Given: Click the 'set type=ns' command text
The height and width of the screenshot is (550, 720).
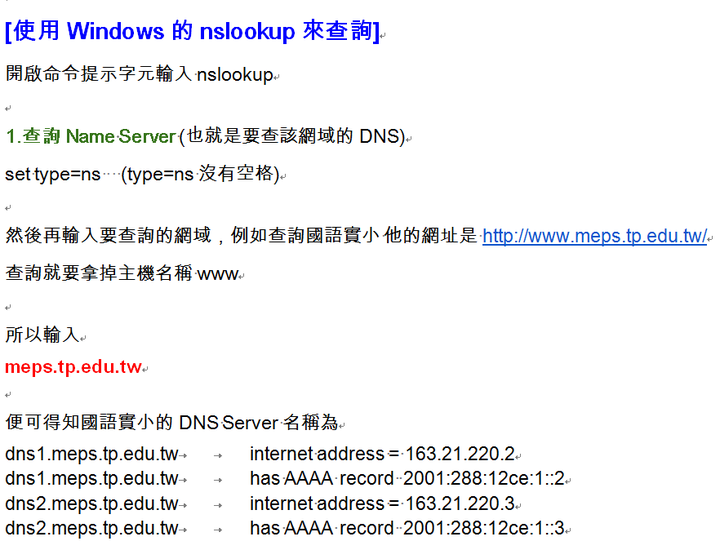Looking at the screenshot, I should click(x=53, y=174).
